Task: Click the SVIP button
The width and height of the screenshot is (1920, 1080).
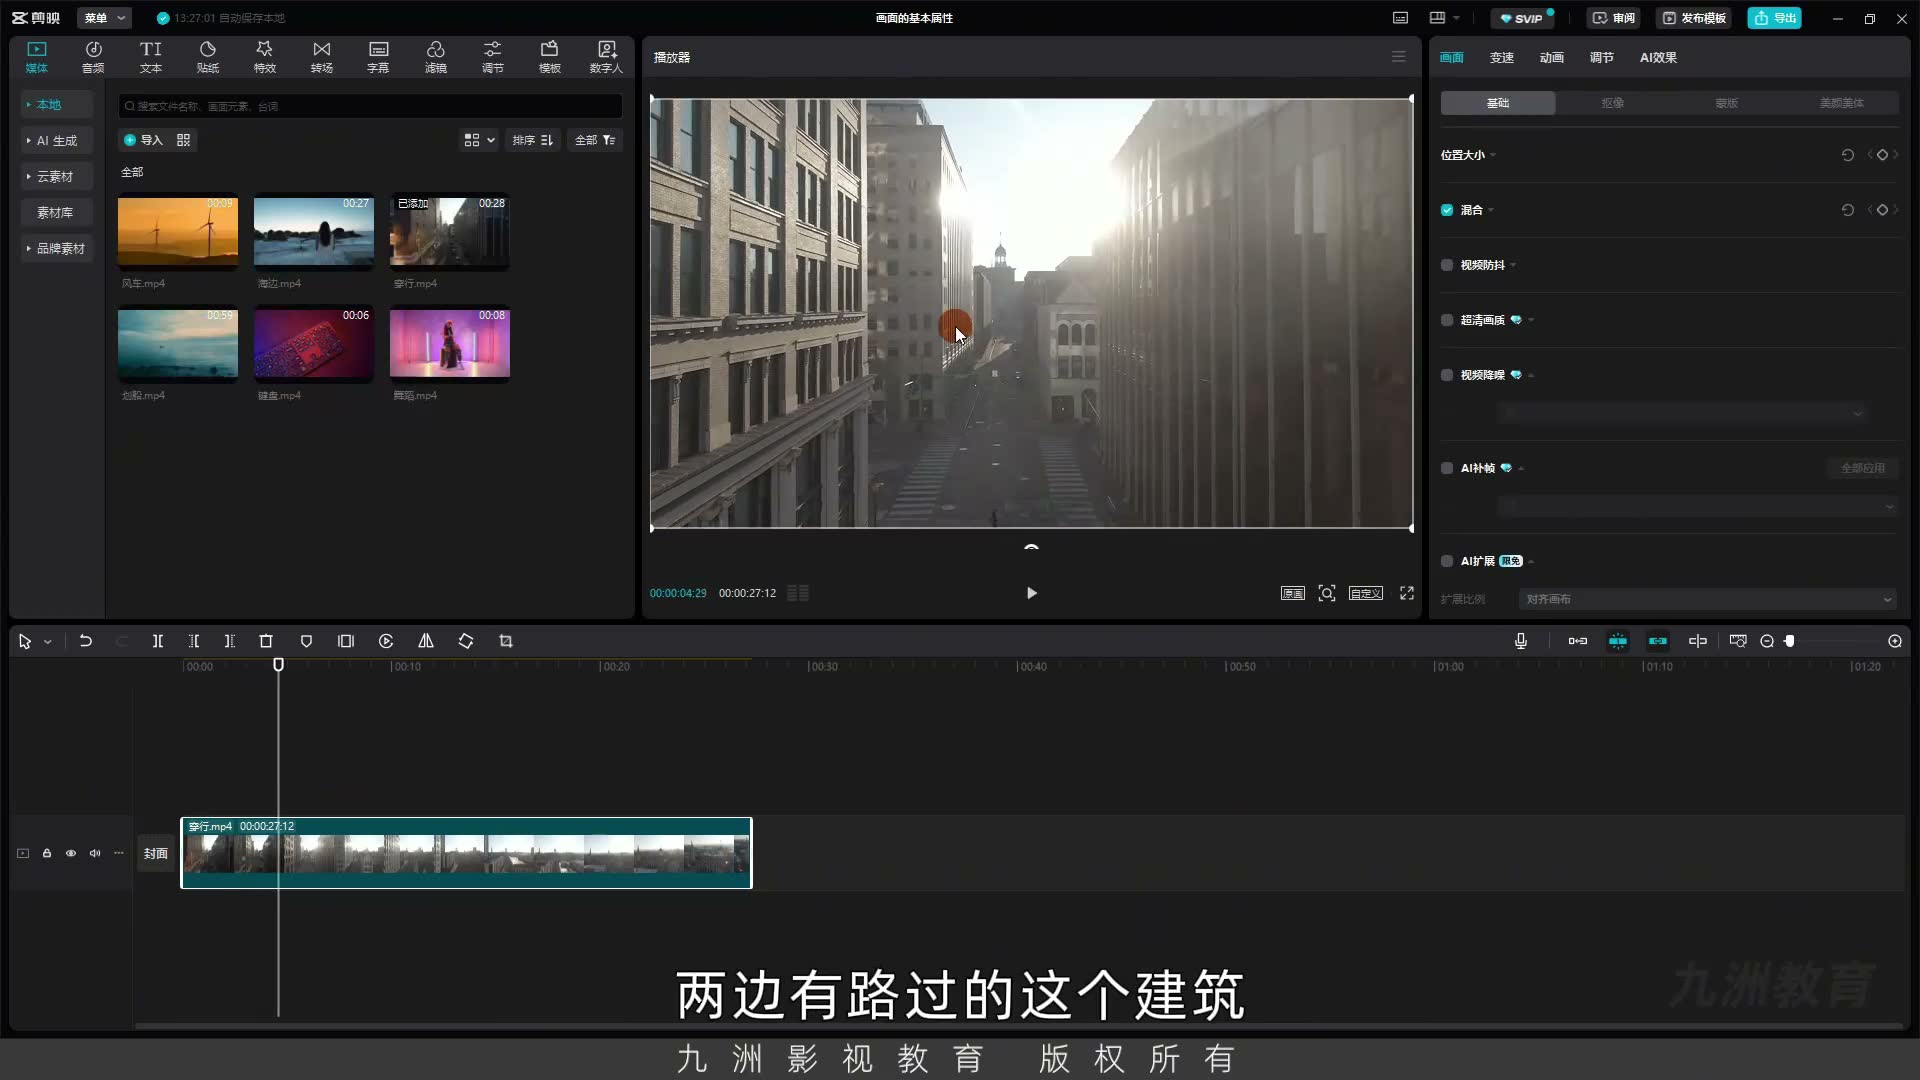Action: pos(1522,18)
